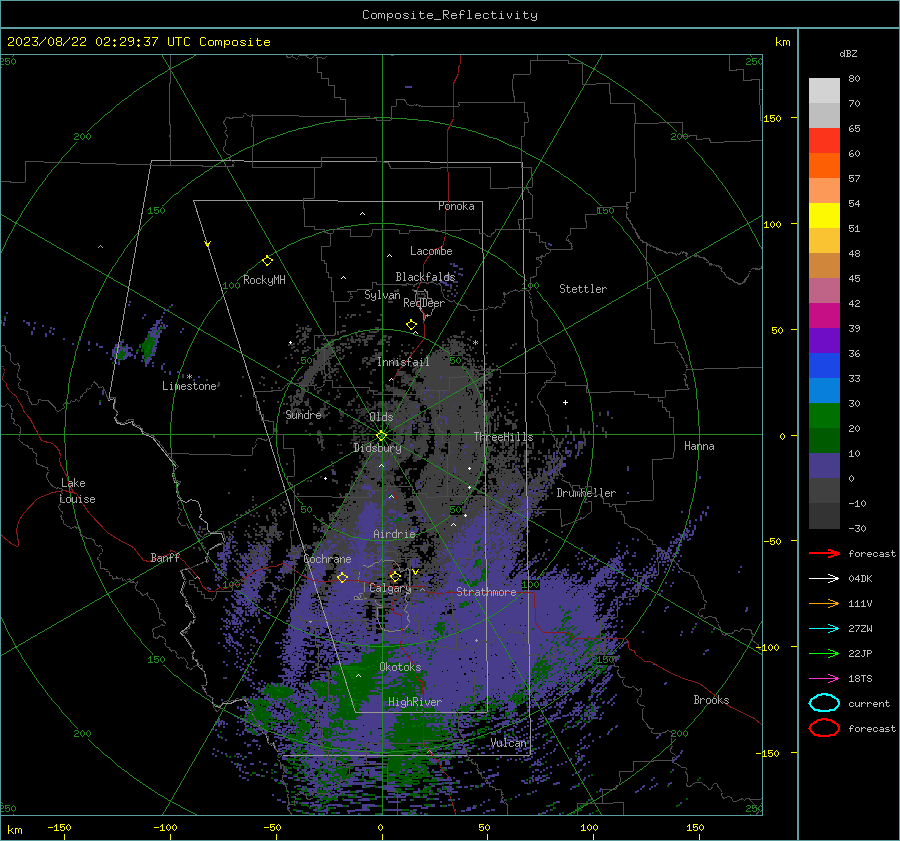Click the orange 111V arrow legend icon

824,603
